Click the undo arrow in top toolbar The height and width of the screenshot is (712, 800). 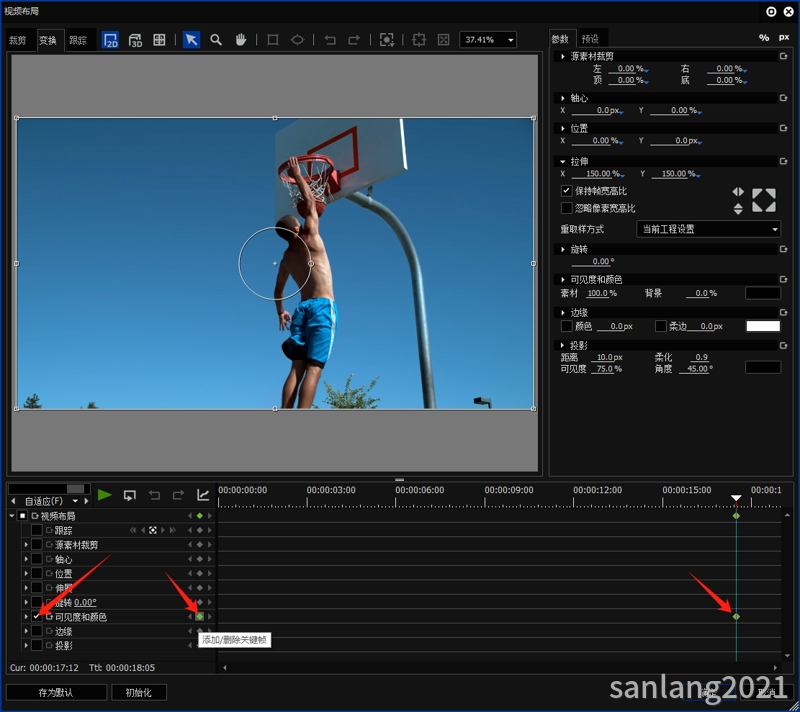(329, 40)
